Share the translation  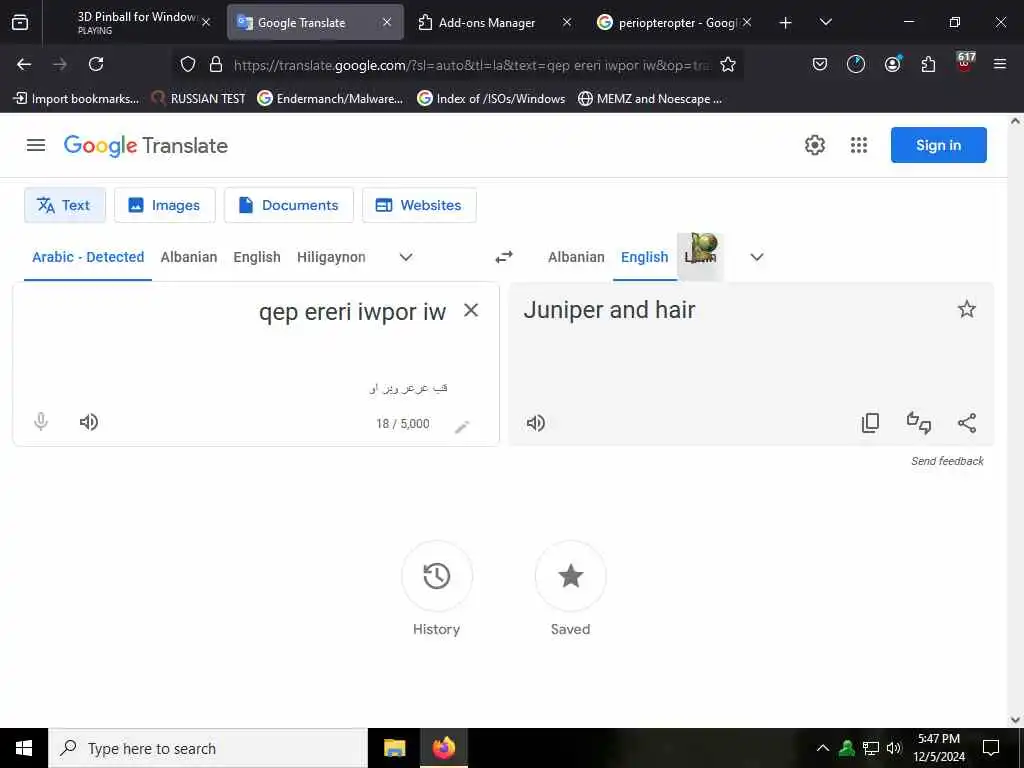click(x=967, y=423)
